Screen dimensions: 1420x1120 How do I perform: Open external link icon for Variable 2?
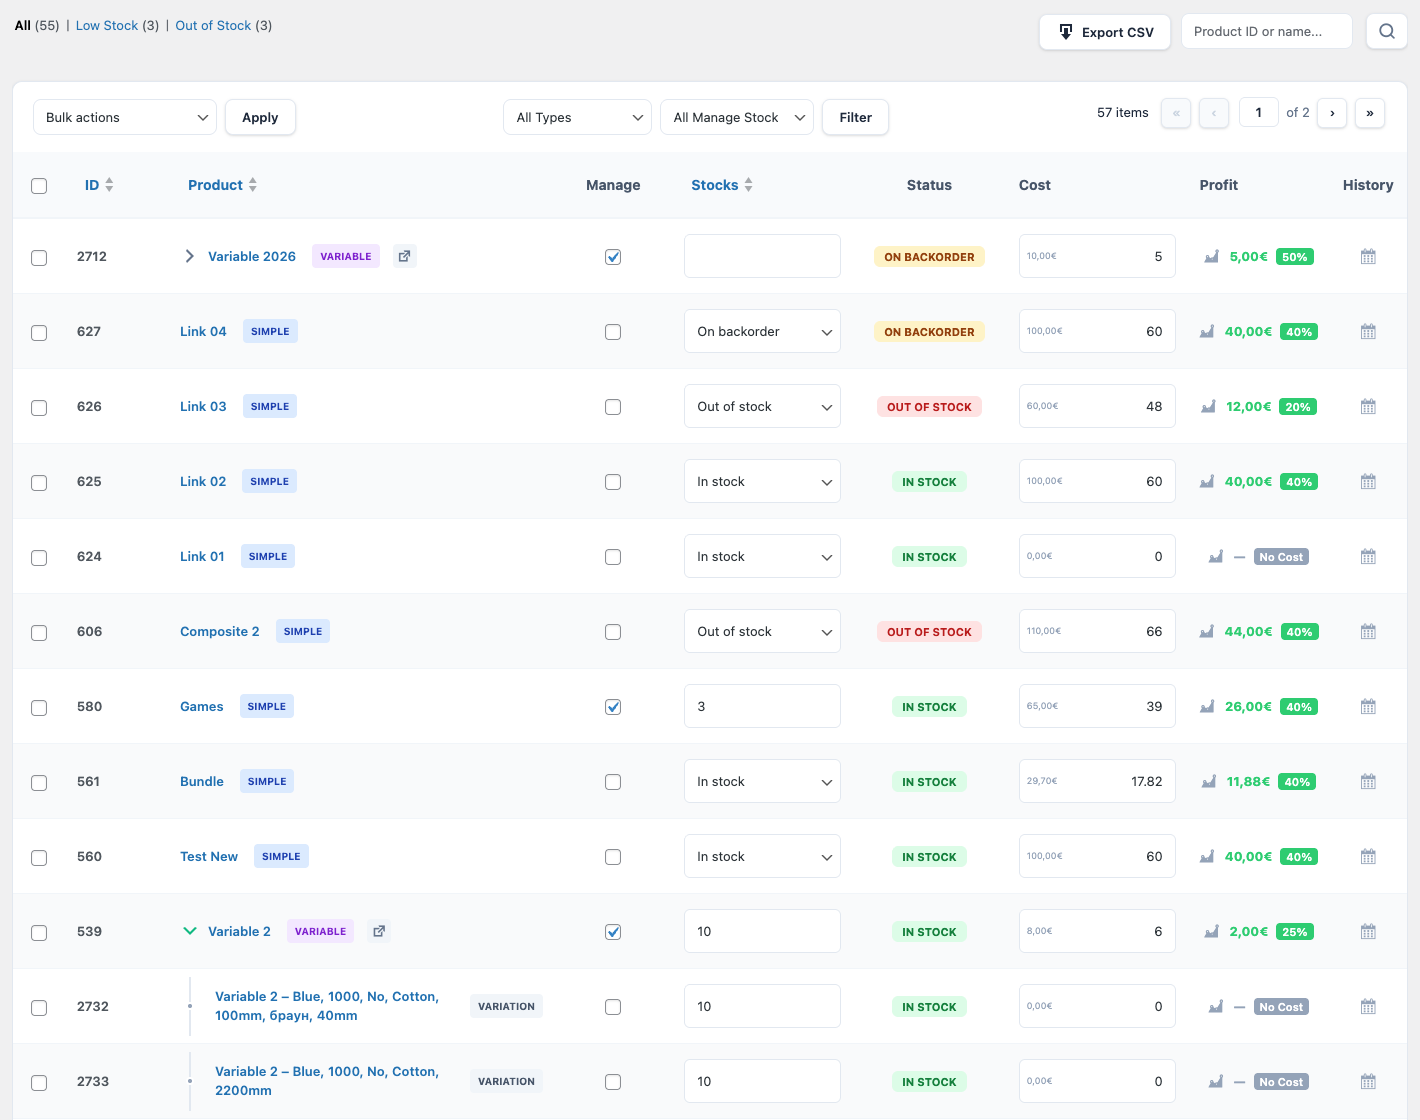pyautogui.click(x=379, y=931)
